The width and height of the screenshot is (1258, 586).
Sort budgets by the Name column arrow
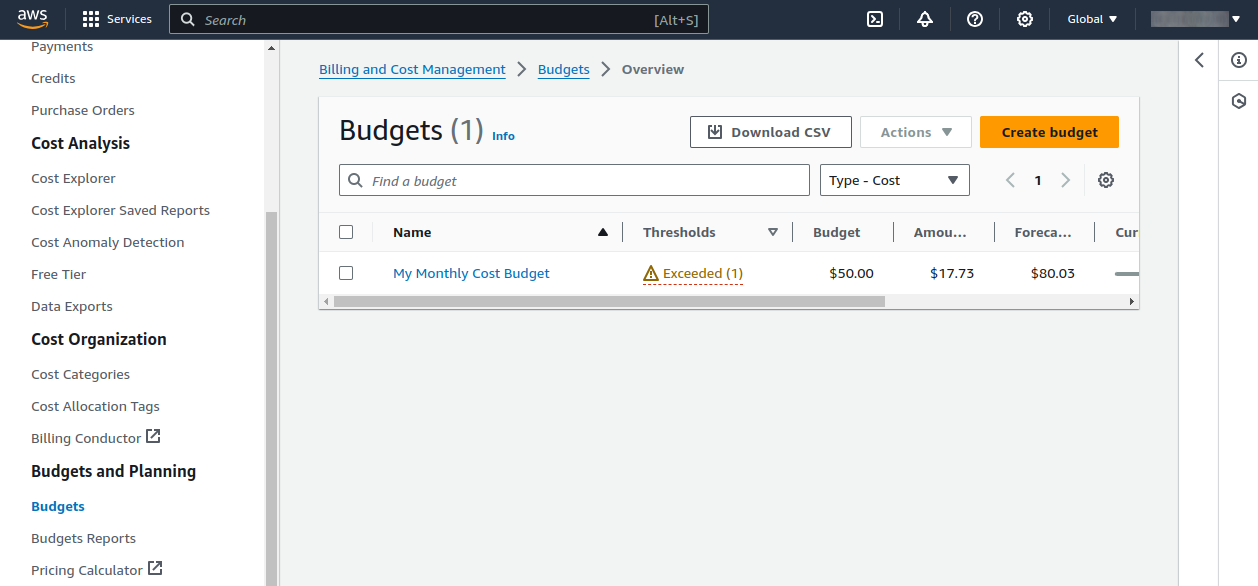pyautogui.click(x=602, y=231)
